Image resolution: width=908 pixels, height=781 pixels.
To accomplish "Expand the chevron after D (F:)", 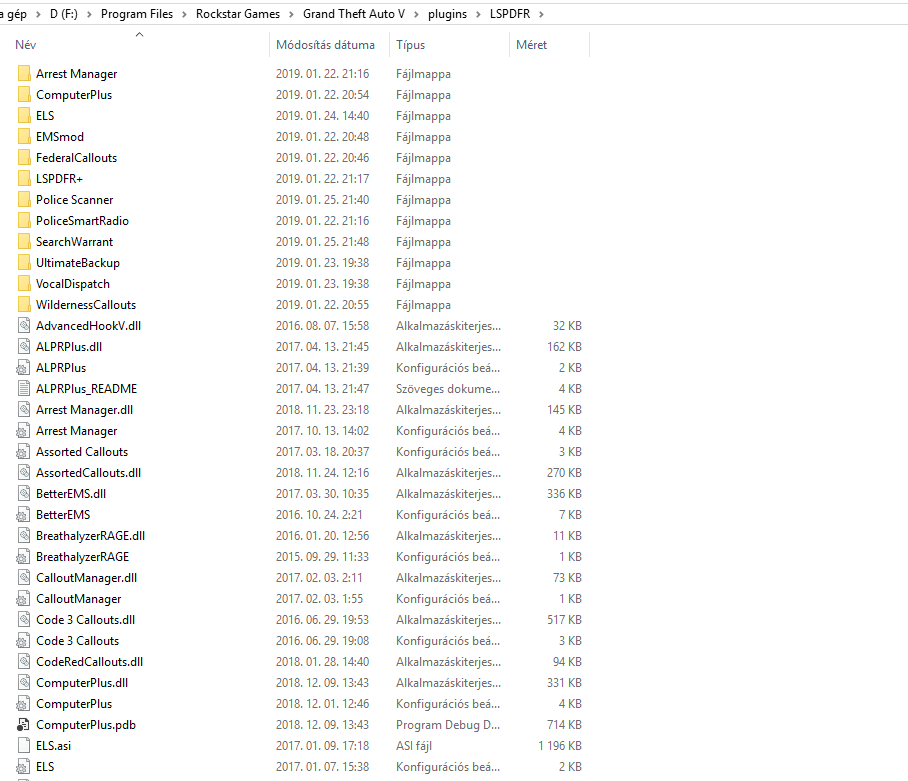I will click(89, 14).
